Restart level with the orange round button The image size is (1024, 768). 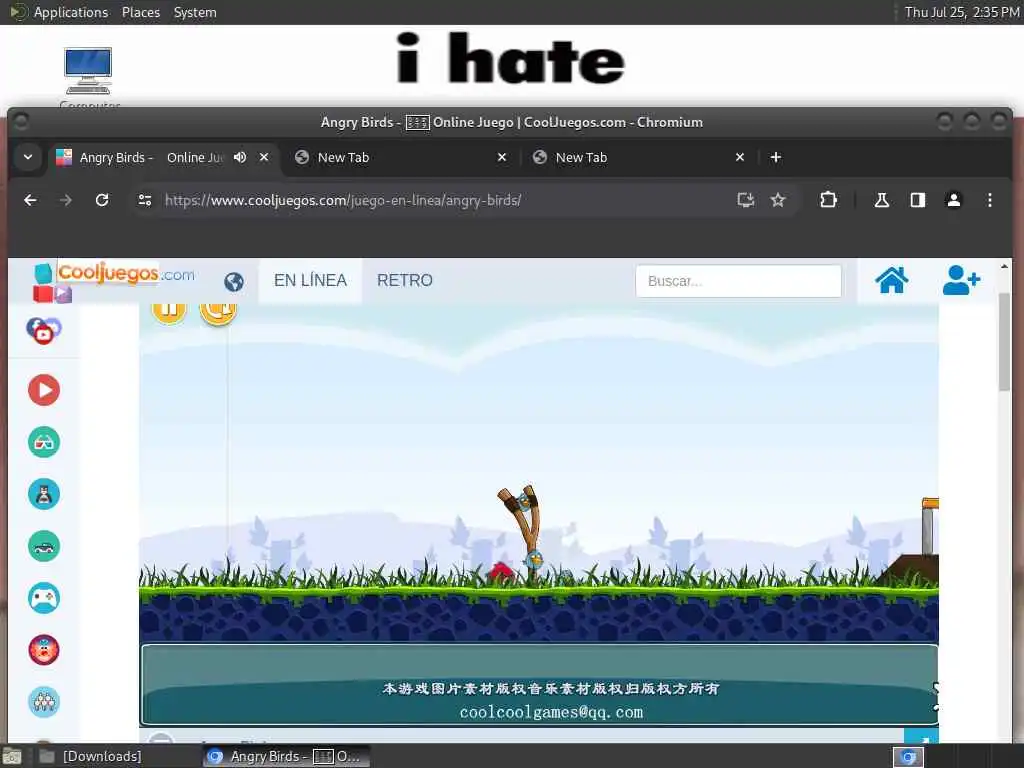click(218, 312)
